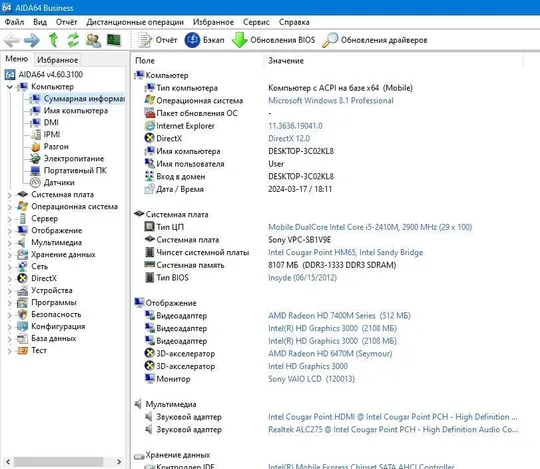Image resolution: width=540 pixels, height=469 pixels.
Task: Switch to the Избранное sidebar tab
Action: tap(58, 60)
